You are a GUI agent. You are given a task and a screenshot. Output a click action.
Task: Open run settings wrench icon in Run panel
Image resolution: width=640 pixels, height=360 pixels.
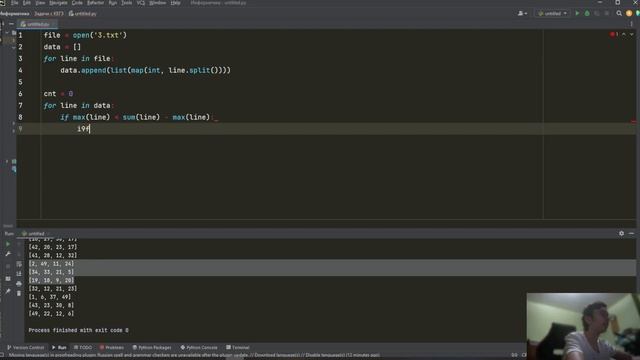click(x=8, y=254)
